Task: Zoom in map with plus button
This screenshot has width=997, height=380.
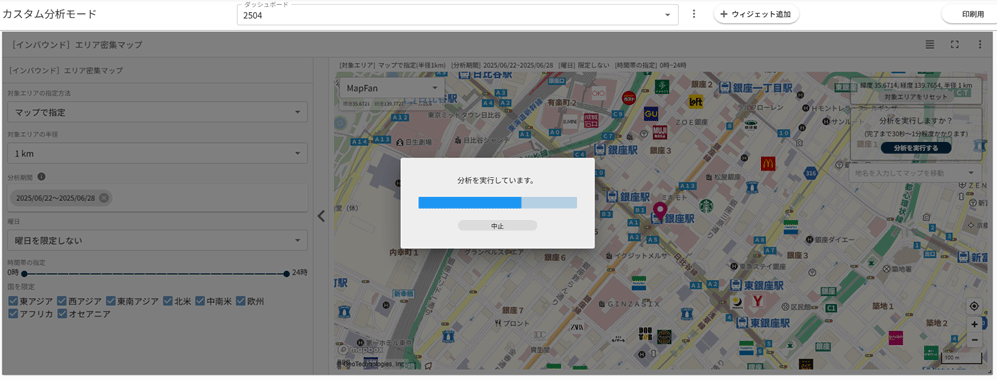Action: [974, 324]
